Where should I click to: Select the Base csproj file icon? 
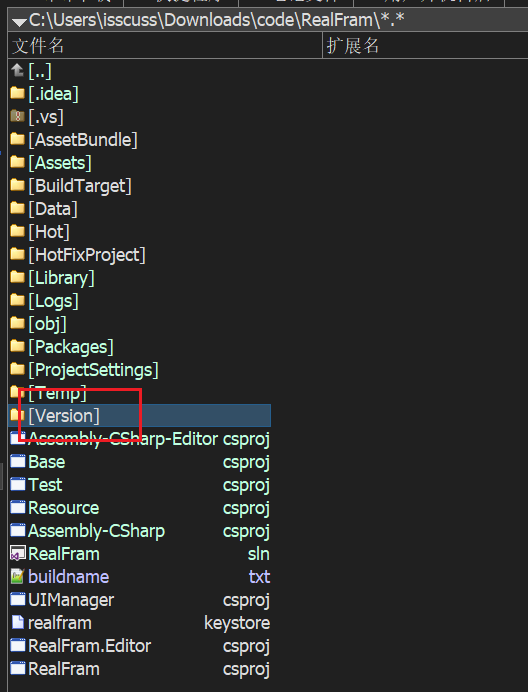coord(18,462)
